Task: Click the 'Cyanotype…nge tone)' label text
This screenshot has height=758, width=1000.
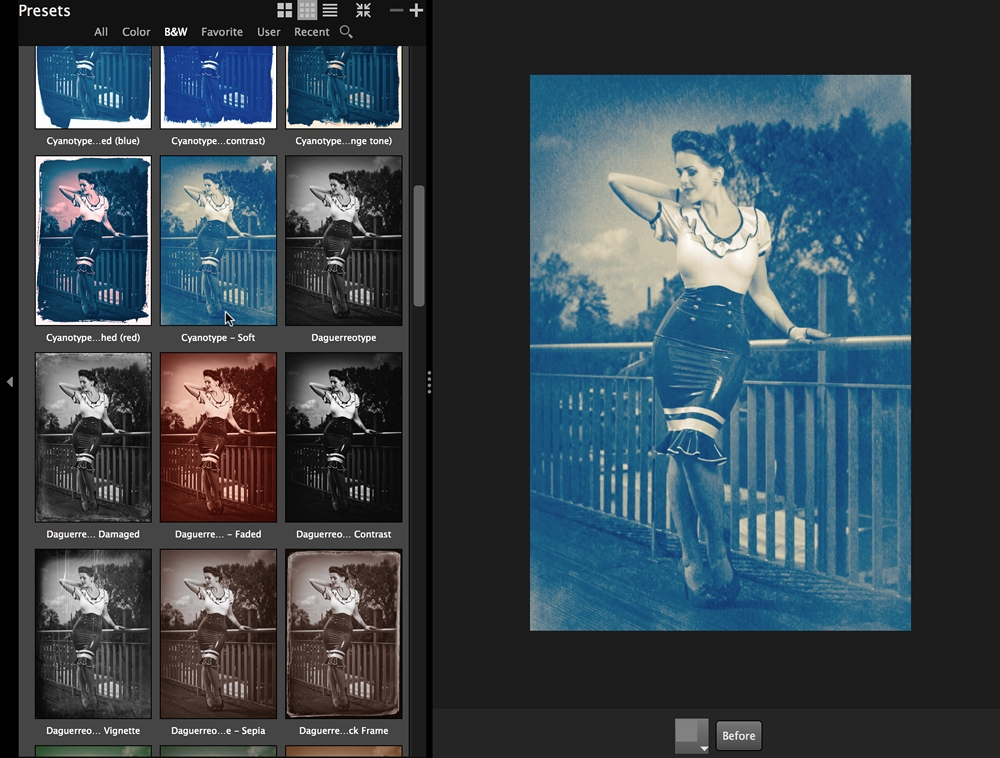Action: coord(344,141)
